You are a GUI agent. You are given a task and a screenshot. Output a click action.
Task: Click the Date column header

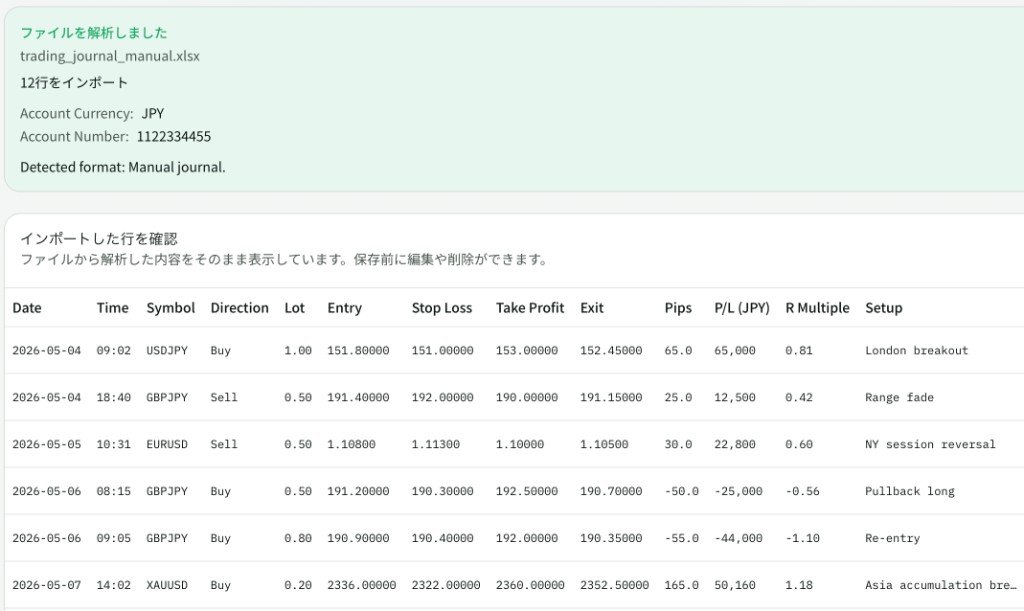click(27, 308)
